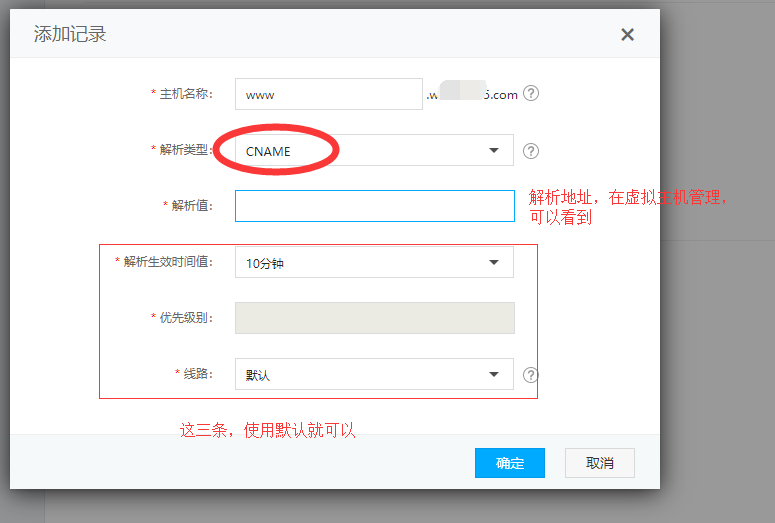
Task: Confirm the record with 确定 button
Action: 510,463
